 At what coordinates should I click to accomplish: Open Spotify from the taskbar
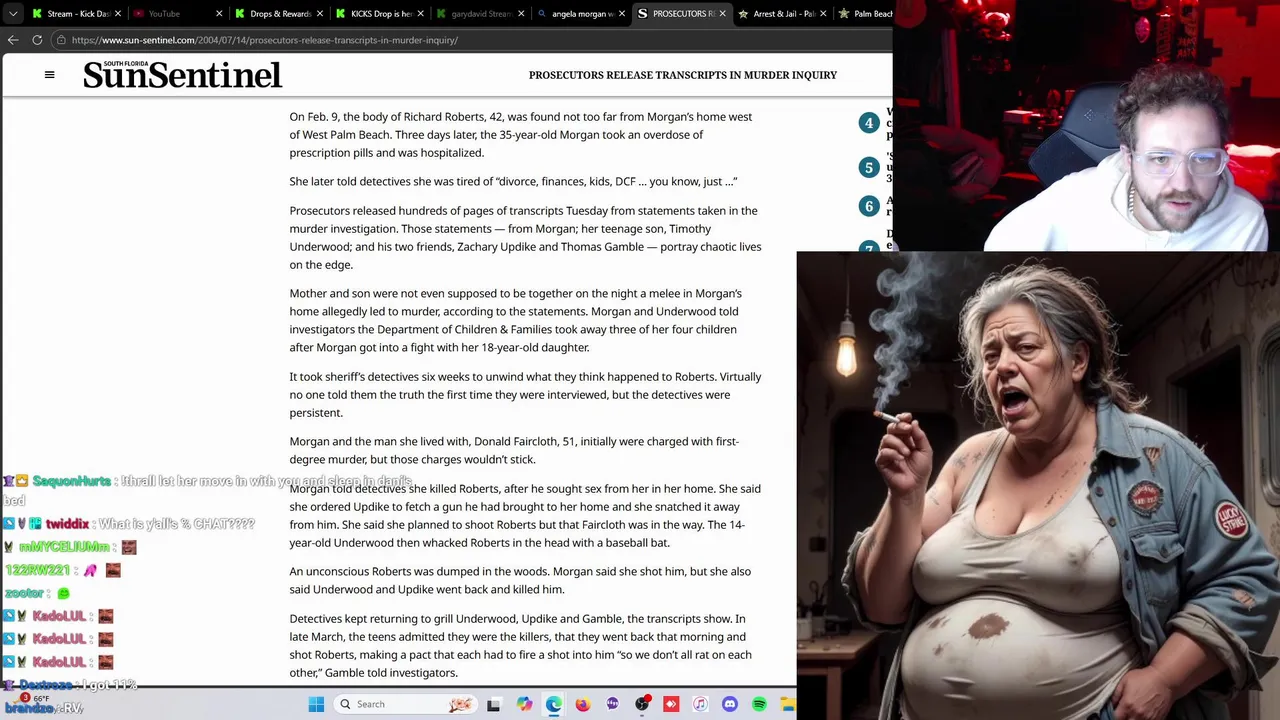tap(759, 704)
